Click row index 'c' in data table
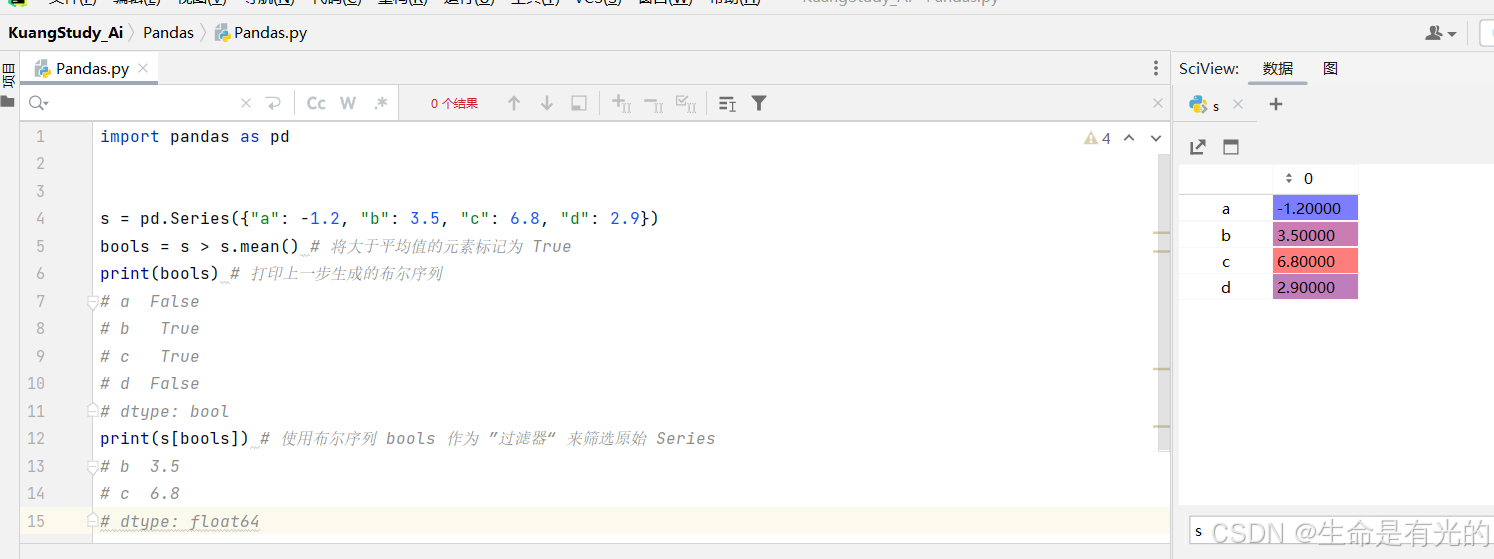Image resolution: width=1494 pixels, height=559 pixels. [1226, 262]
